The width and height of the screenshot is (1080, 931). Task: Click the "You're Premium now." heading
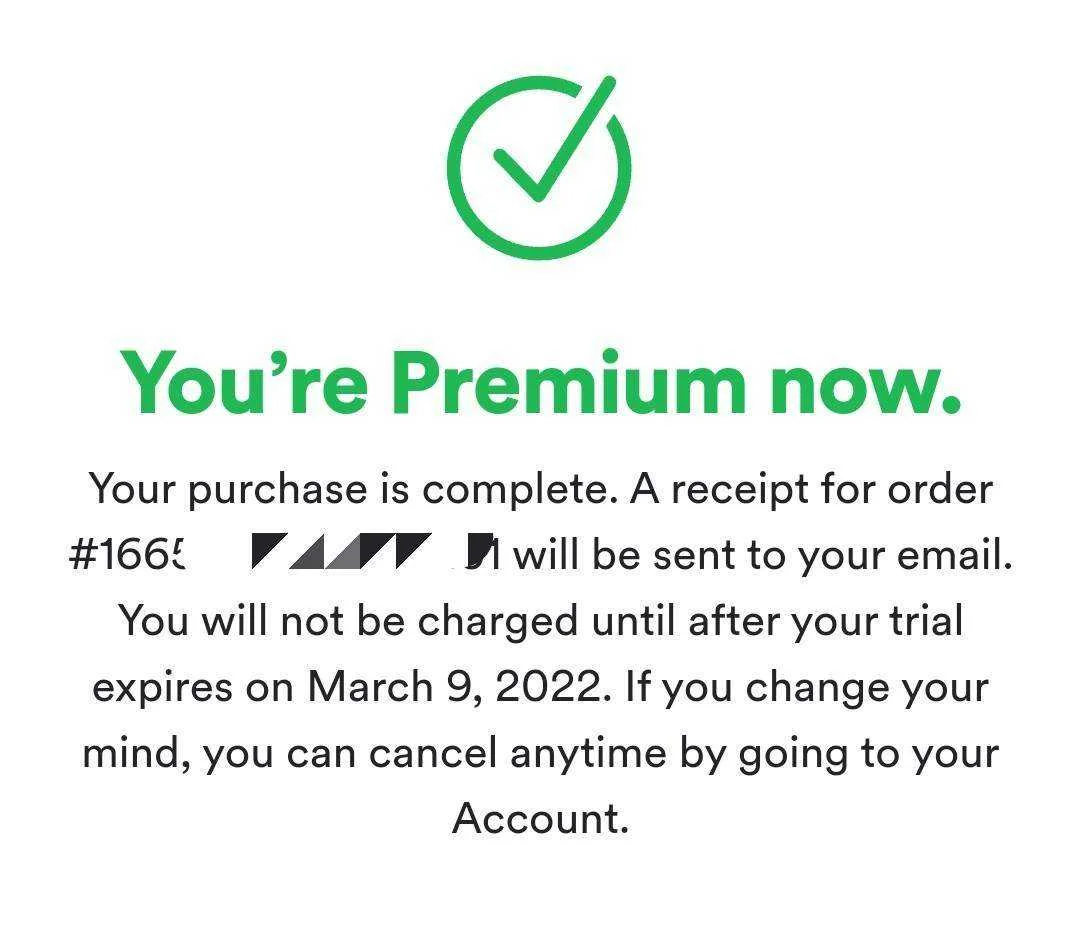click(x=540, y=383)
